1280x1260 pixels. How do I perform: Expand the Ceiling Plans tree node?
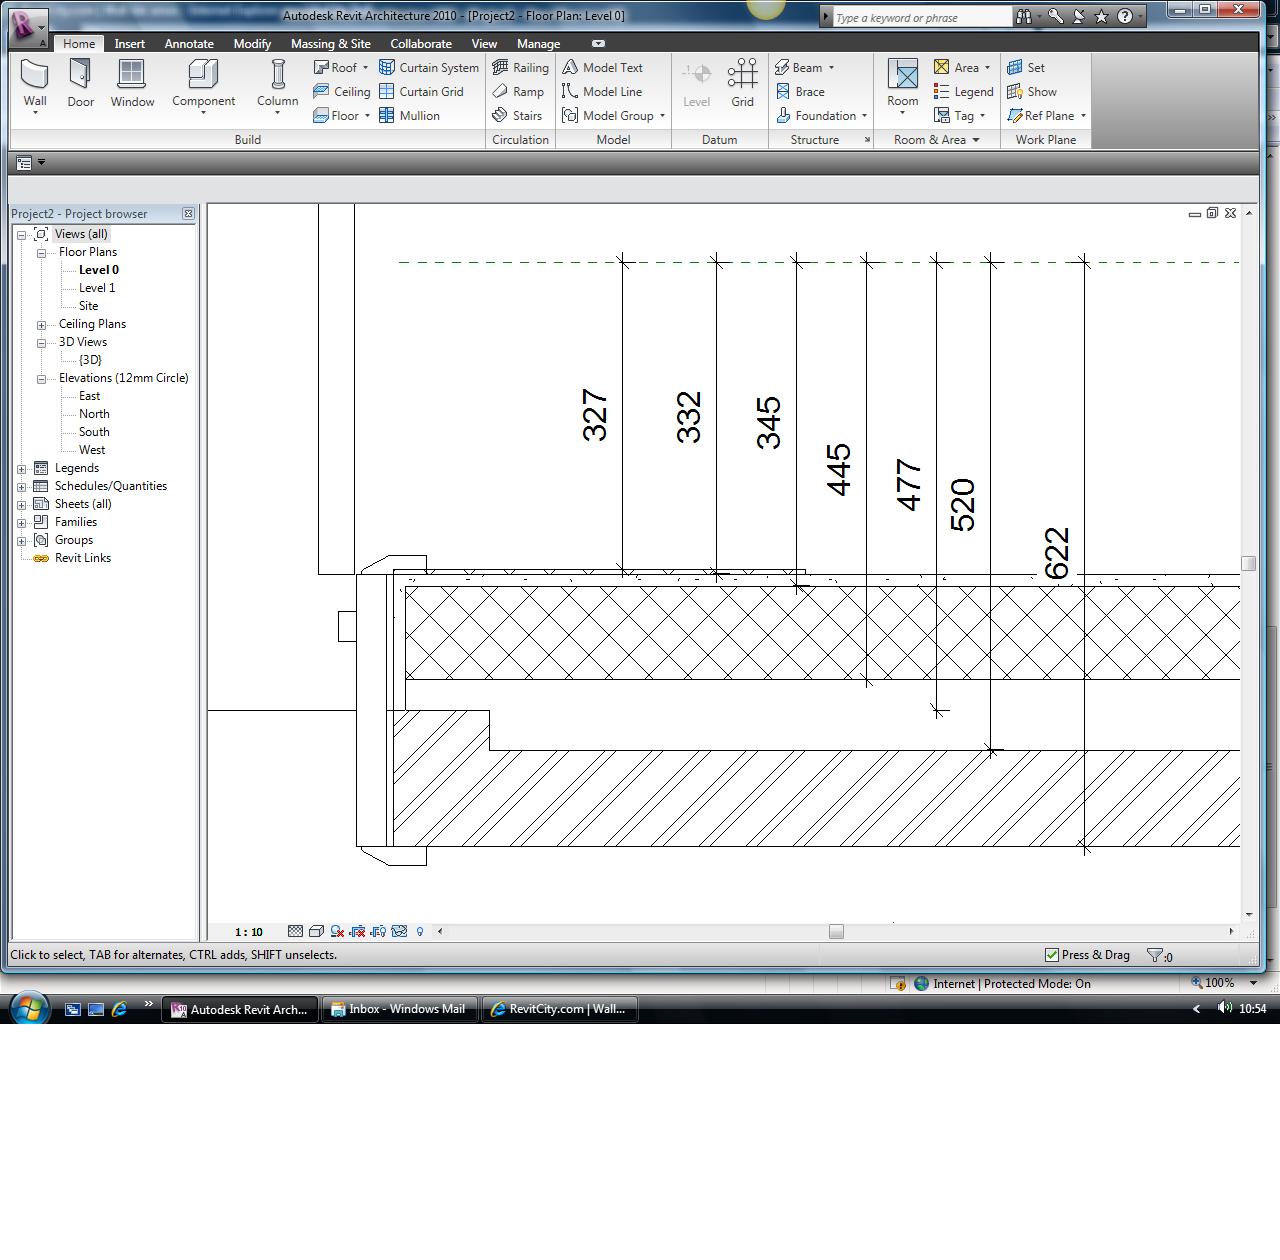(42, 325)
